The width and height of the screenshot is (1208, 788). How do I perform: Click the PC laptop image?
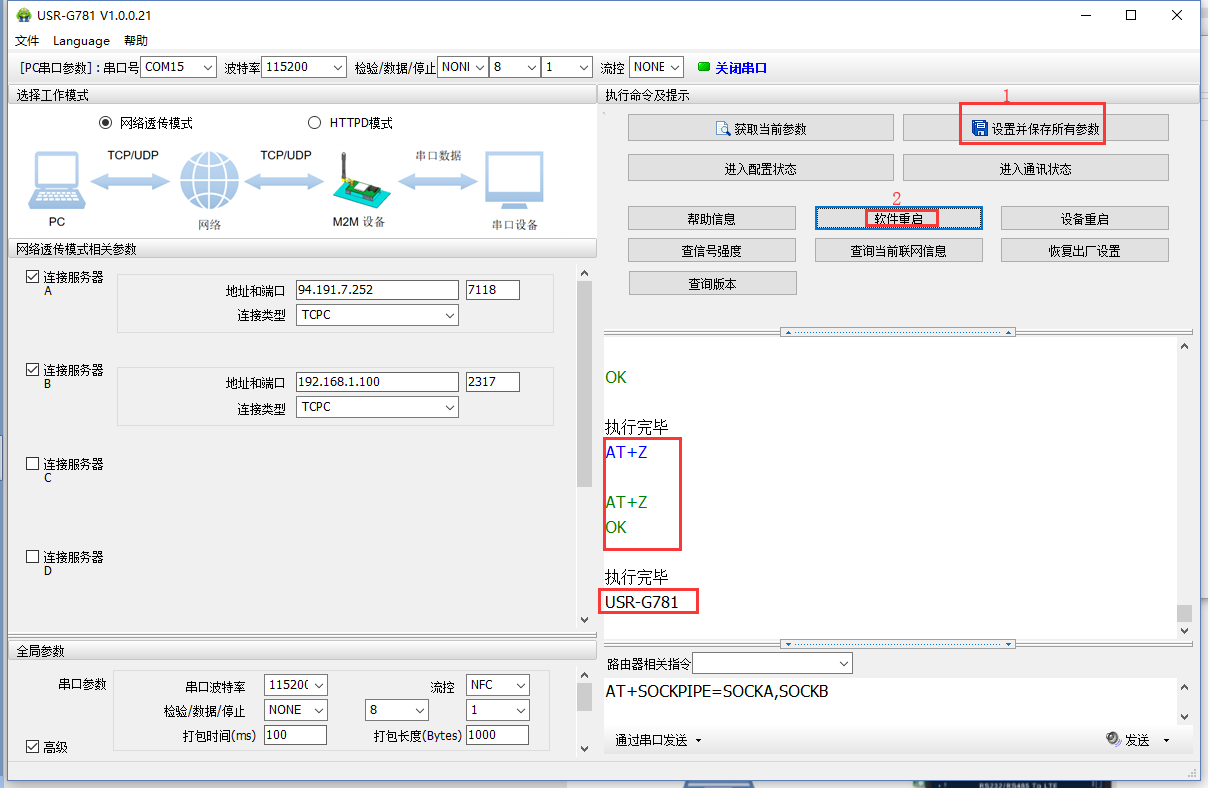pos(56,182)
